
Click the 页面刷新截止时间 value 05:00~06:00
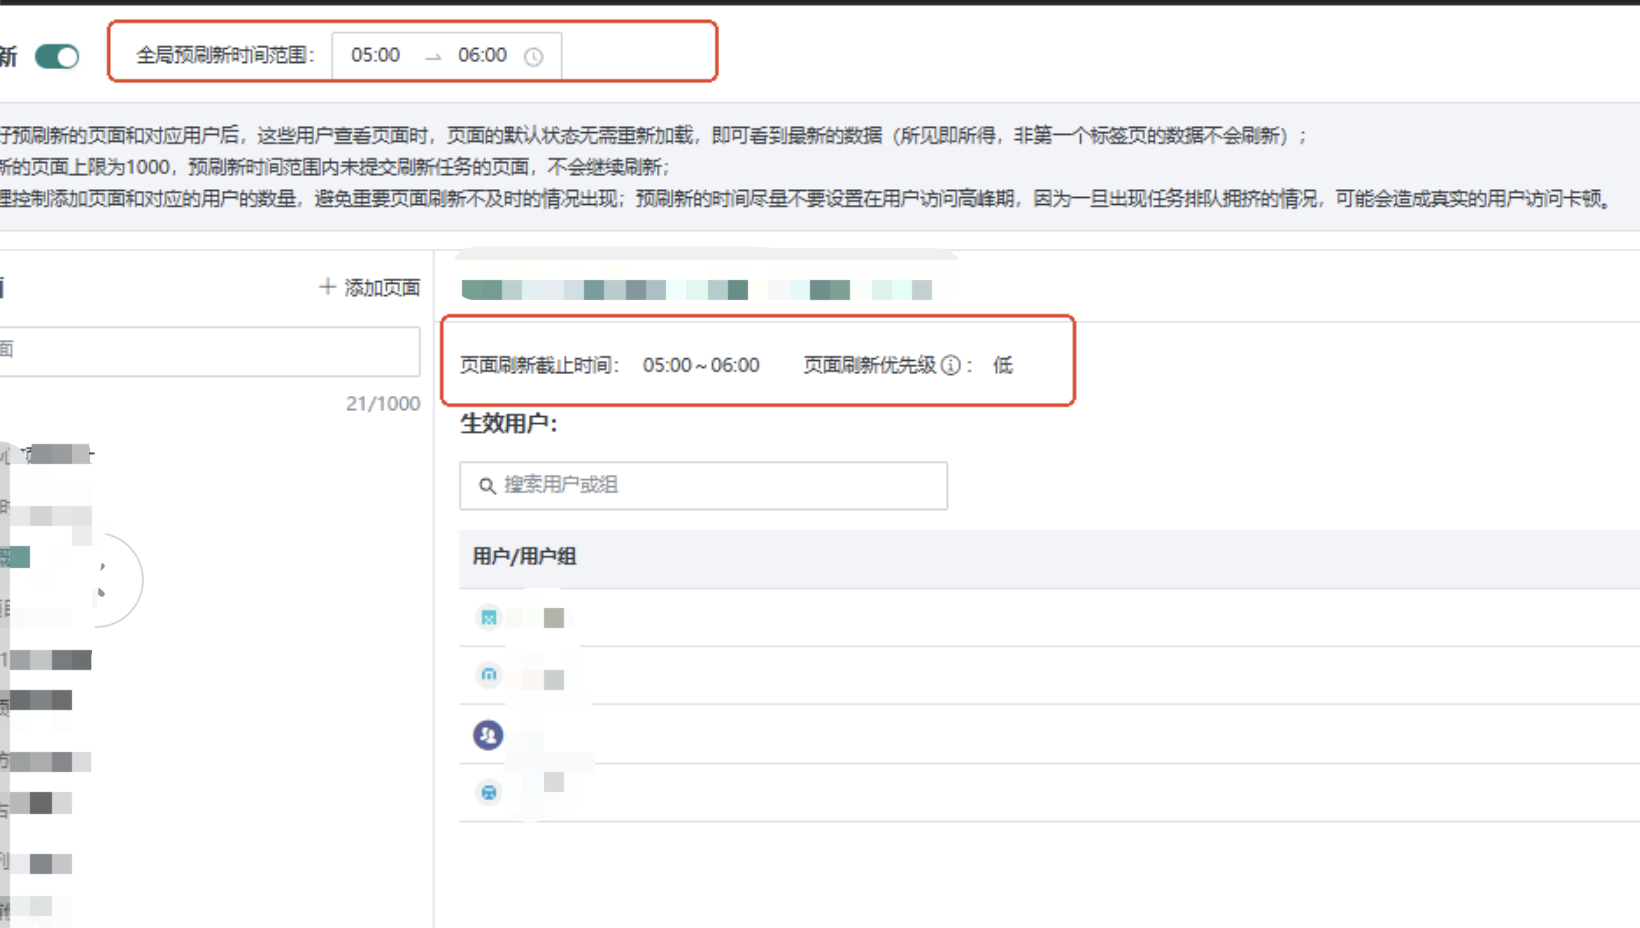[x=701, y=366]
